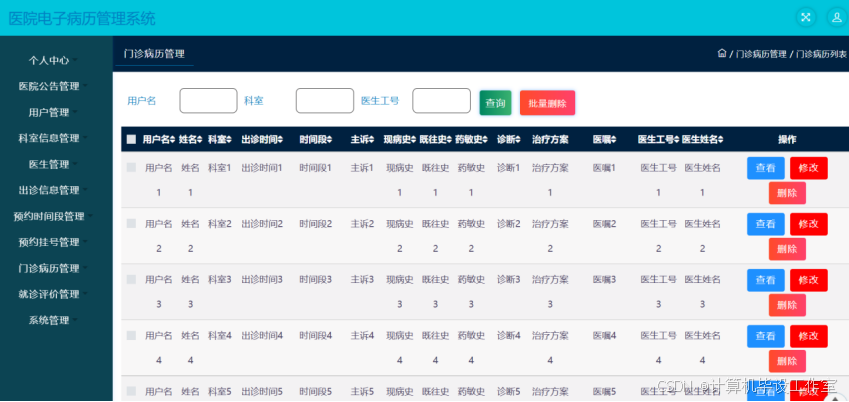Sort by 医嘱 column arrow icon
849x402 pixels.
coord(613,140)
